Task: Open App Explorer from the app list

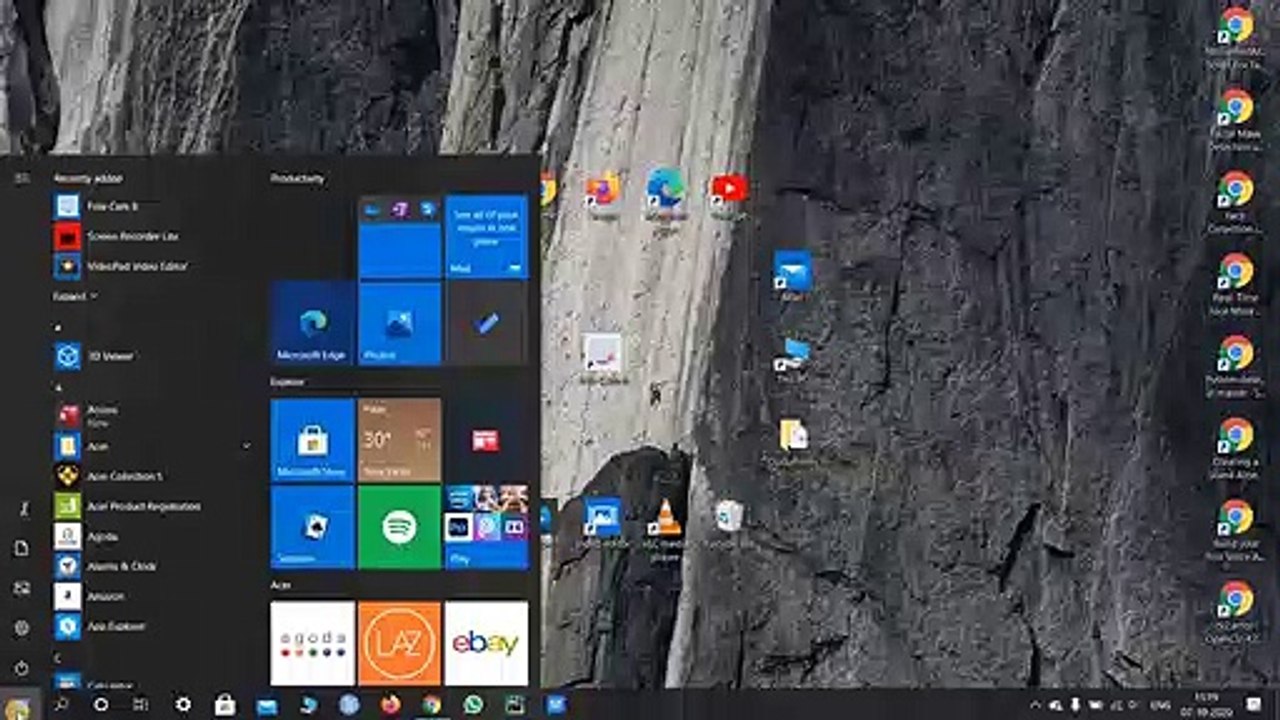Action: [147, 626]
